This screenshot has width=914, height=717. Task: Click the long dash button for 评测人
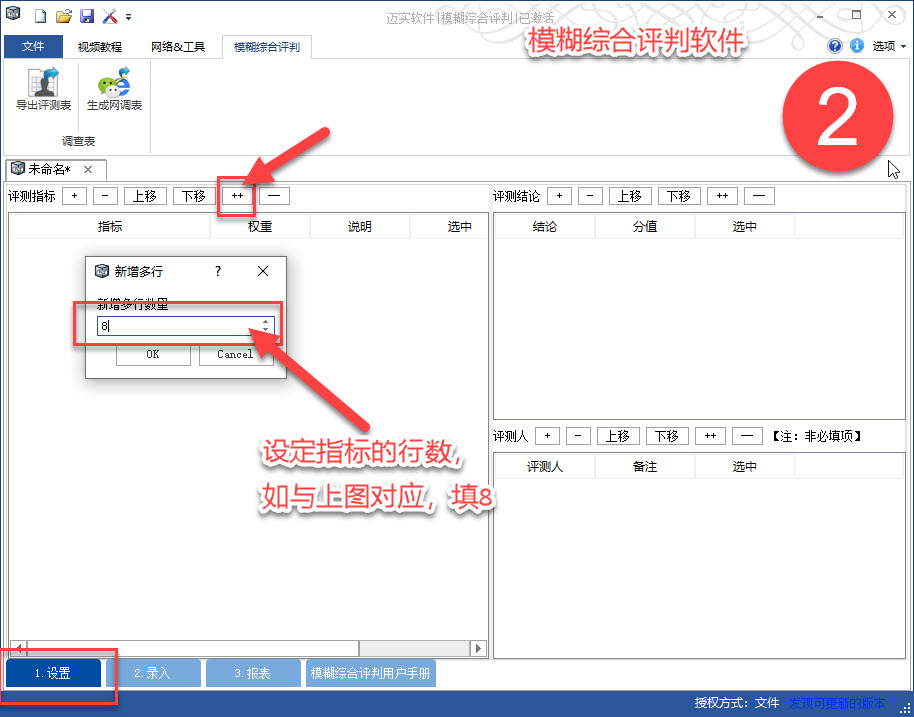(747, 436)
